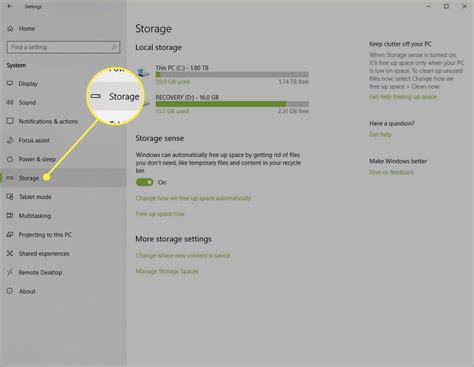
Task: Click the Power & sleep icon
Action: [x=10, y=159]
